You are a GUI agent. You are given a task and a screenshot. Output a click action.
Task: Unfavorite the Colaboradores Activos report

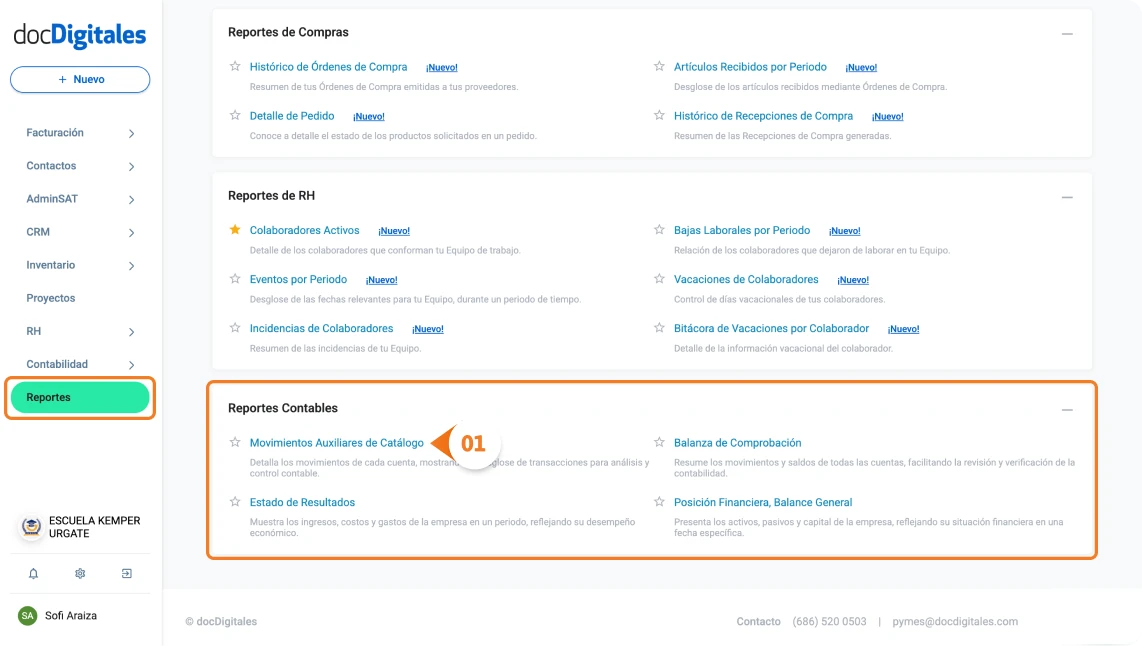234,230
